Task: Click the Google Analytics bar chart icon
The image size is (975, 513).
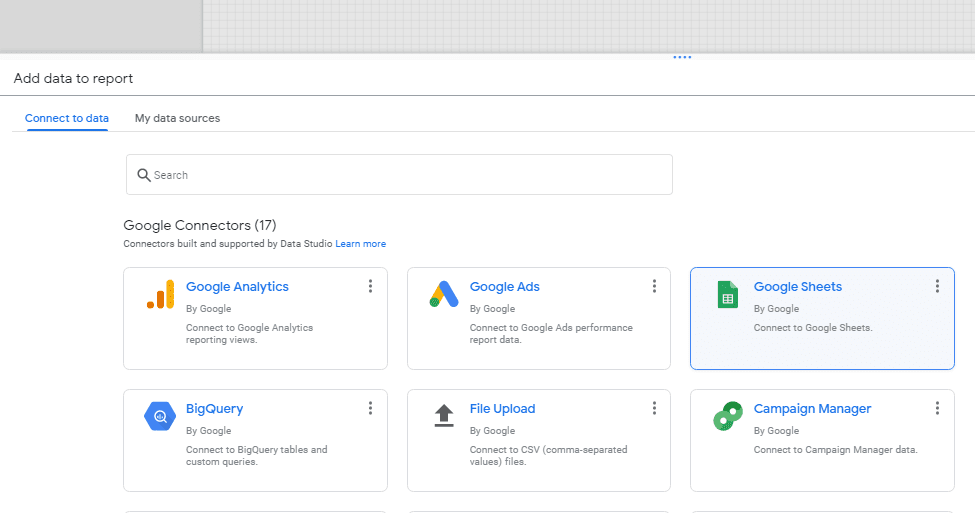Action: click(x=160, y=294)
